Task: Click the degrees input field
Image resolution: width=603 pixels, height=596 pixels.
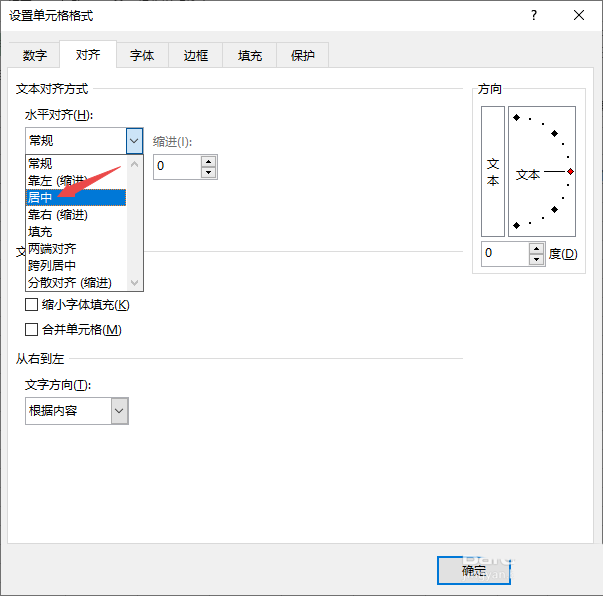Action: coord(504,254)
